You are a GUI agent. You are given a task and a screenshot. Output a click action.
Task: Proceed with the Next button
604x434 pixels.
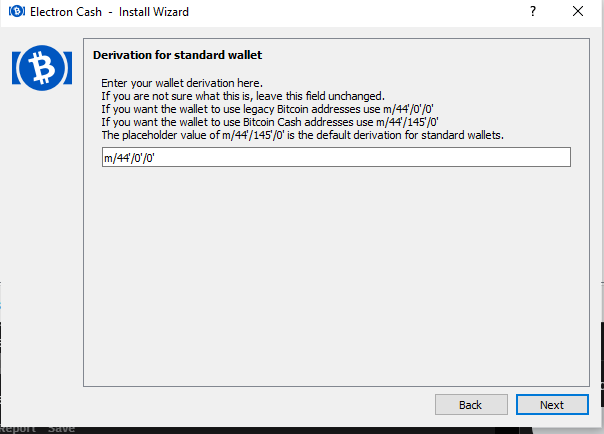point(552,405)
